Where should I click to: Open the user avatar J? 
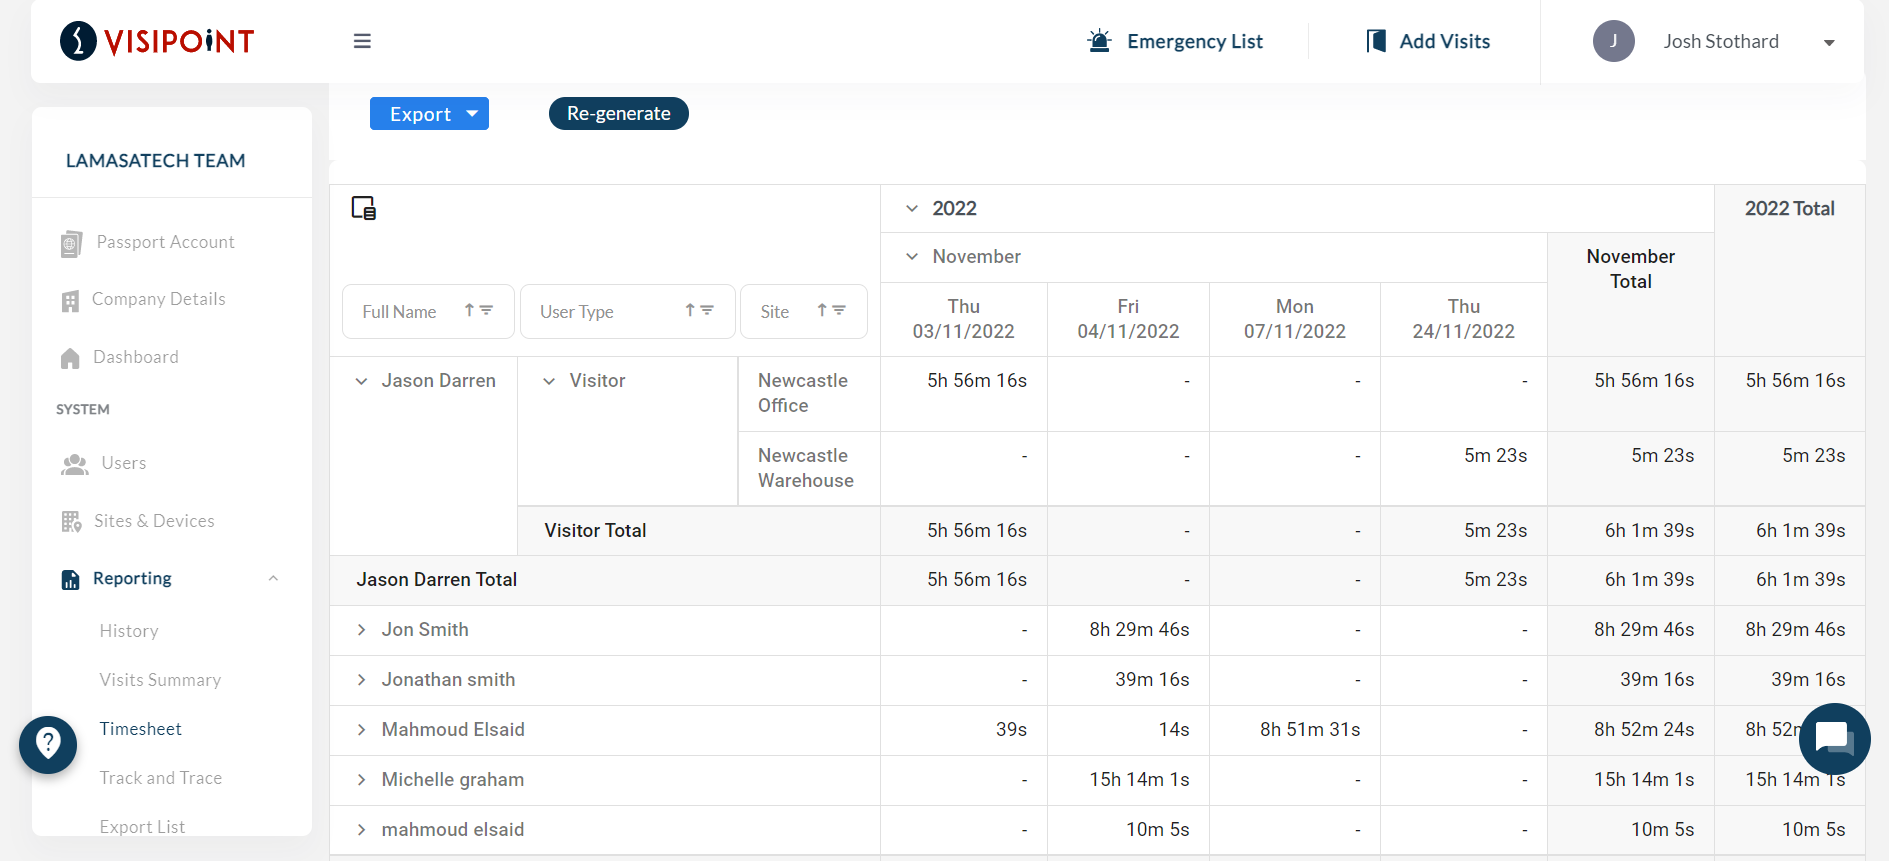1613,41
